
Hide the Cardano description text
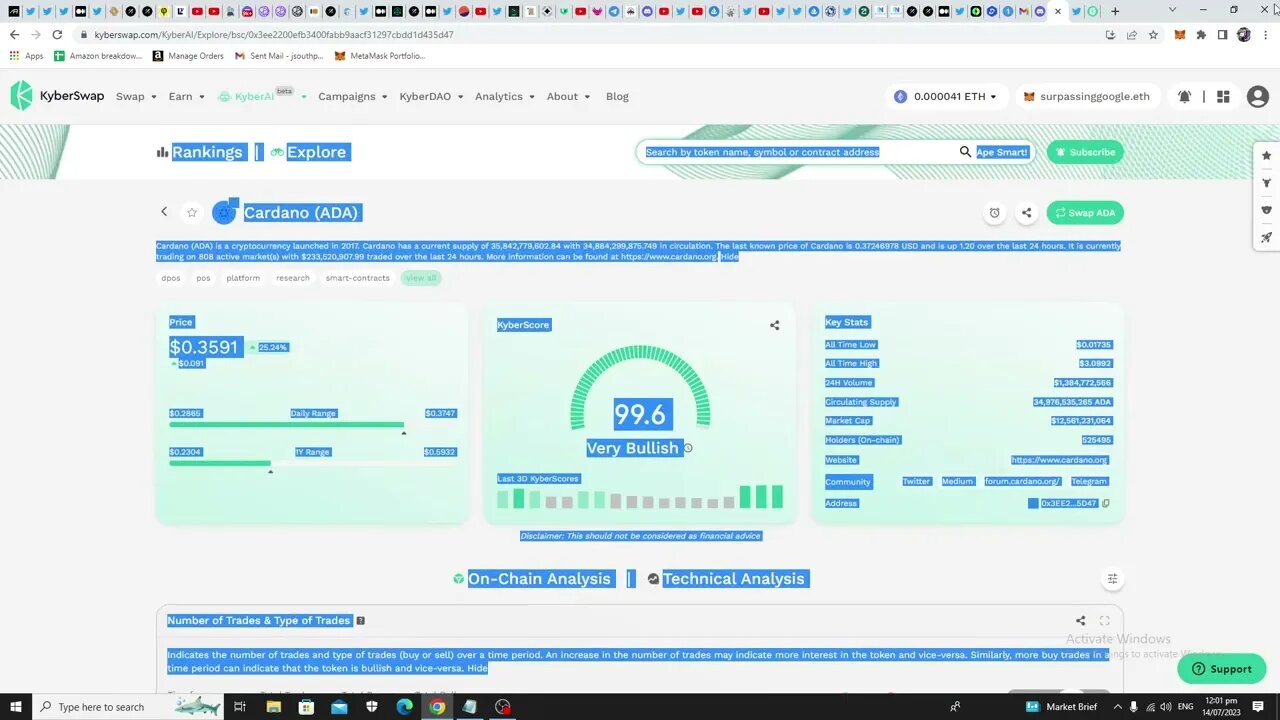pos(729,257)
